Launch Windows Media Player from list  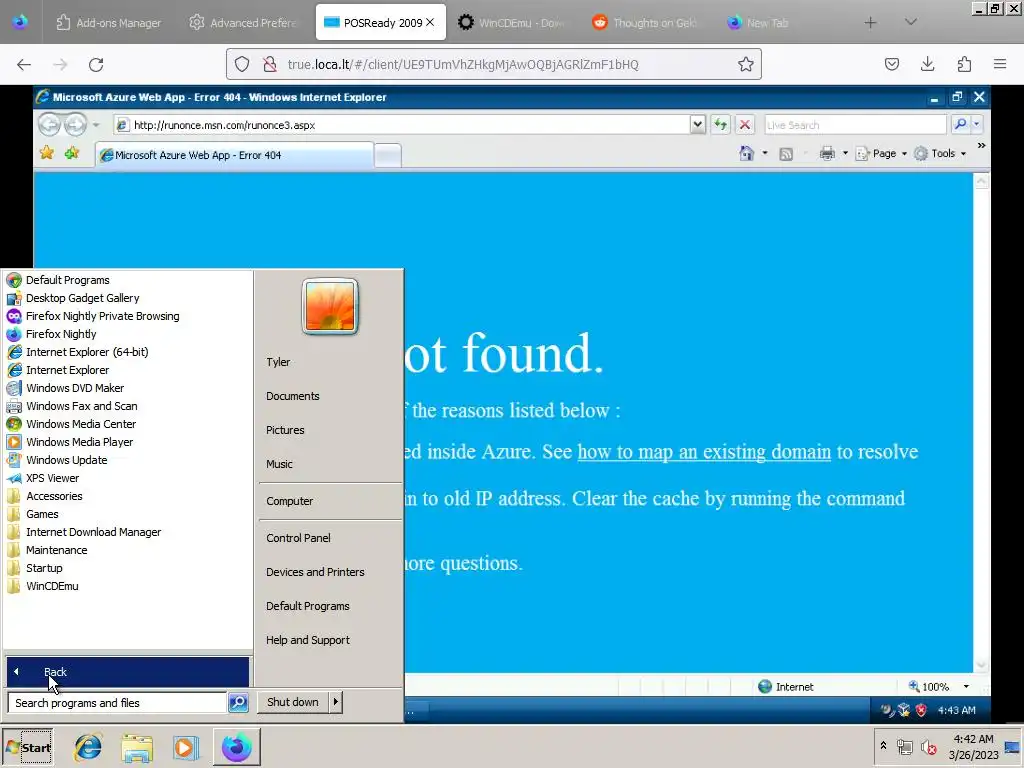(79, 442)
